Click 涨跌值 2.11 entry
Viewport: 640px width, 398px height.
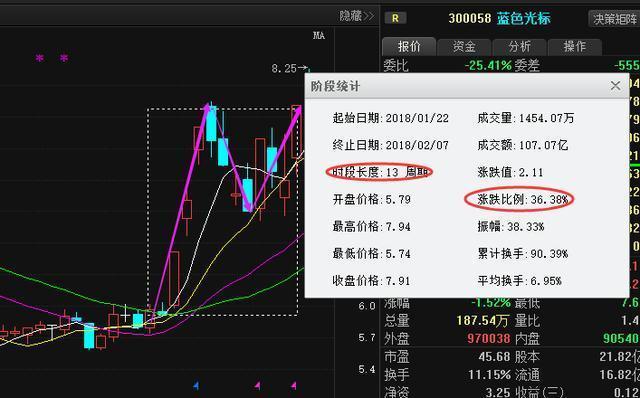click(510, 172)
